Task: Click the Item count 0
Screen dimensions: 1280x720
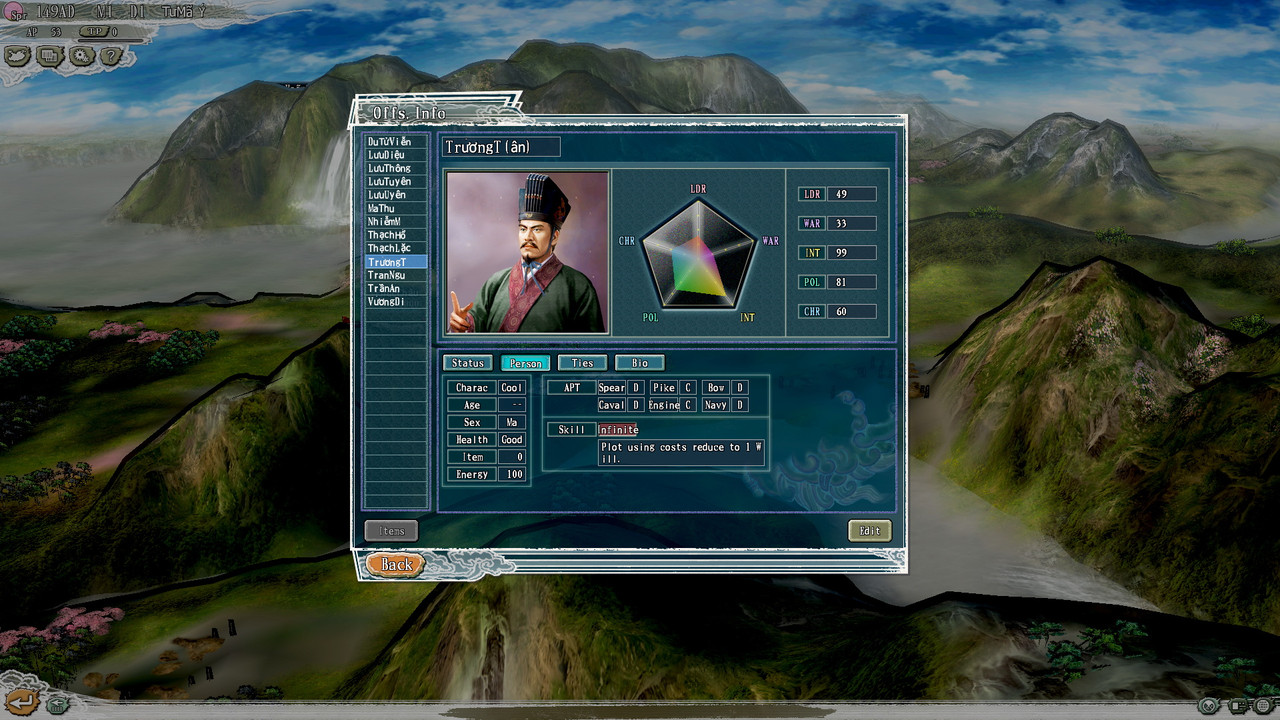Action: [x=512, y=457]
